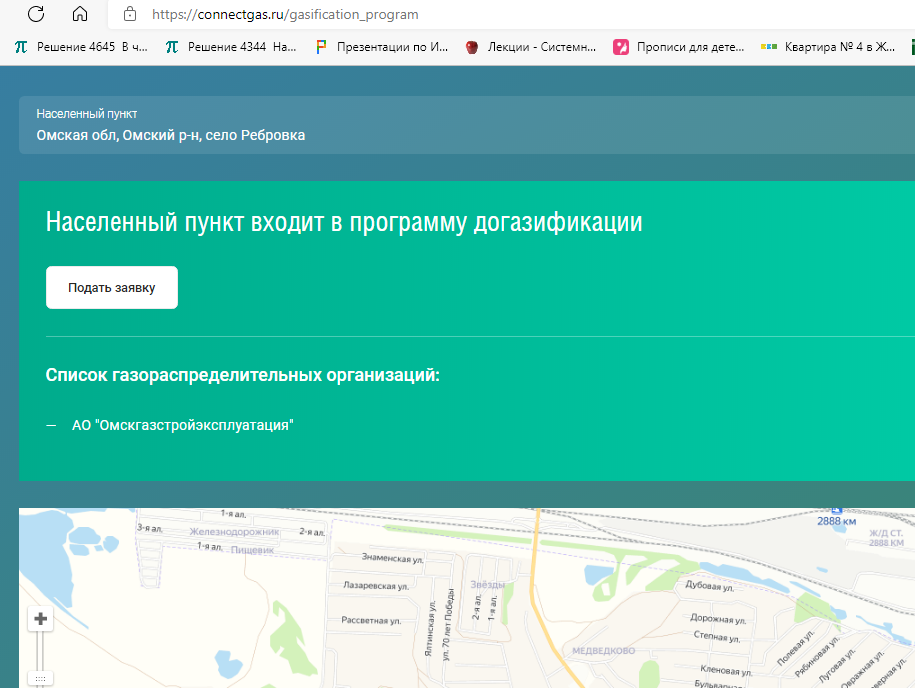The image size is (915, 688).
Task: Open the "Презентации по И..." bookmark
Action: point(384,46)
